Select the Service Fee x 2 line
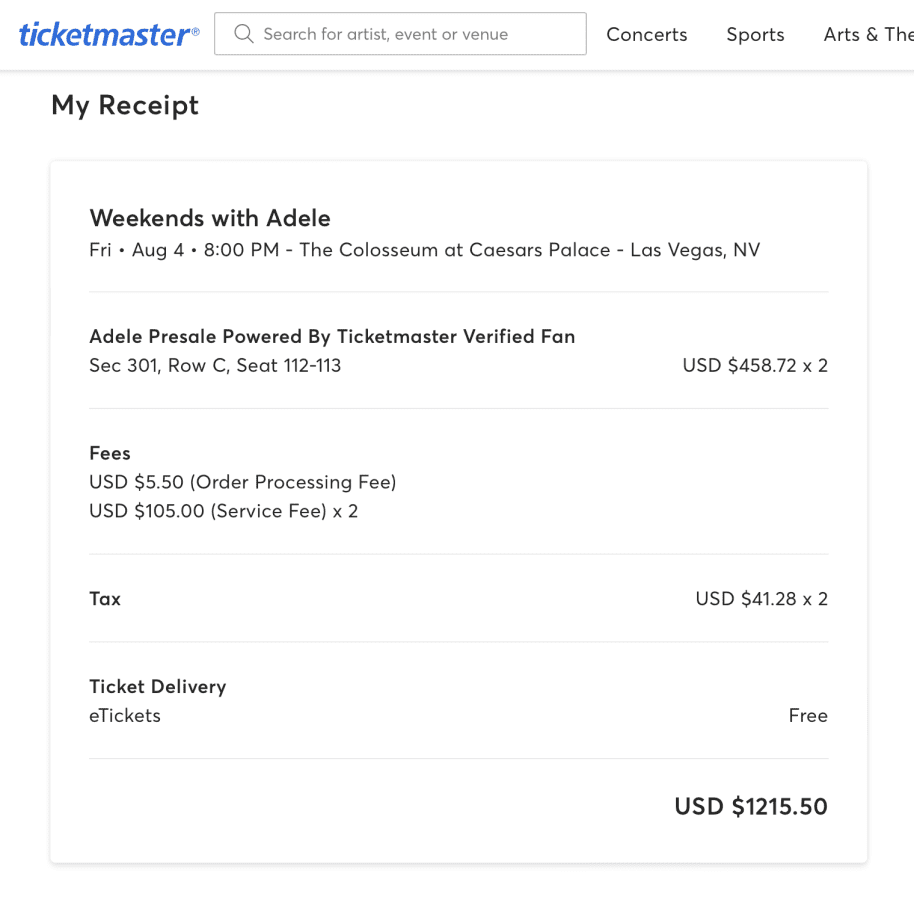Image resolution: width=914 pixels, height=900 pixels. tap(223, 511)
